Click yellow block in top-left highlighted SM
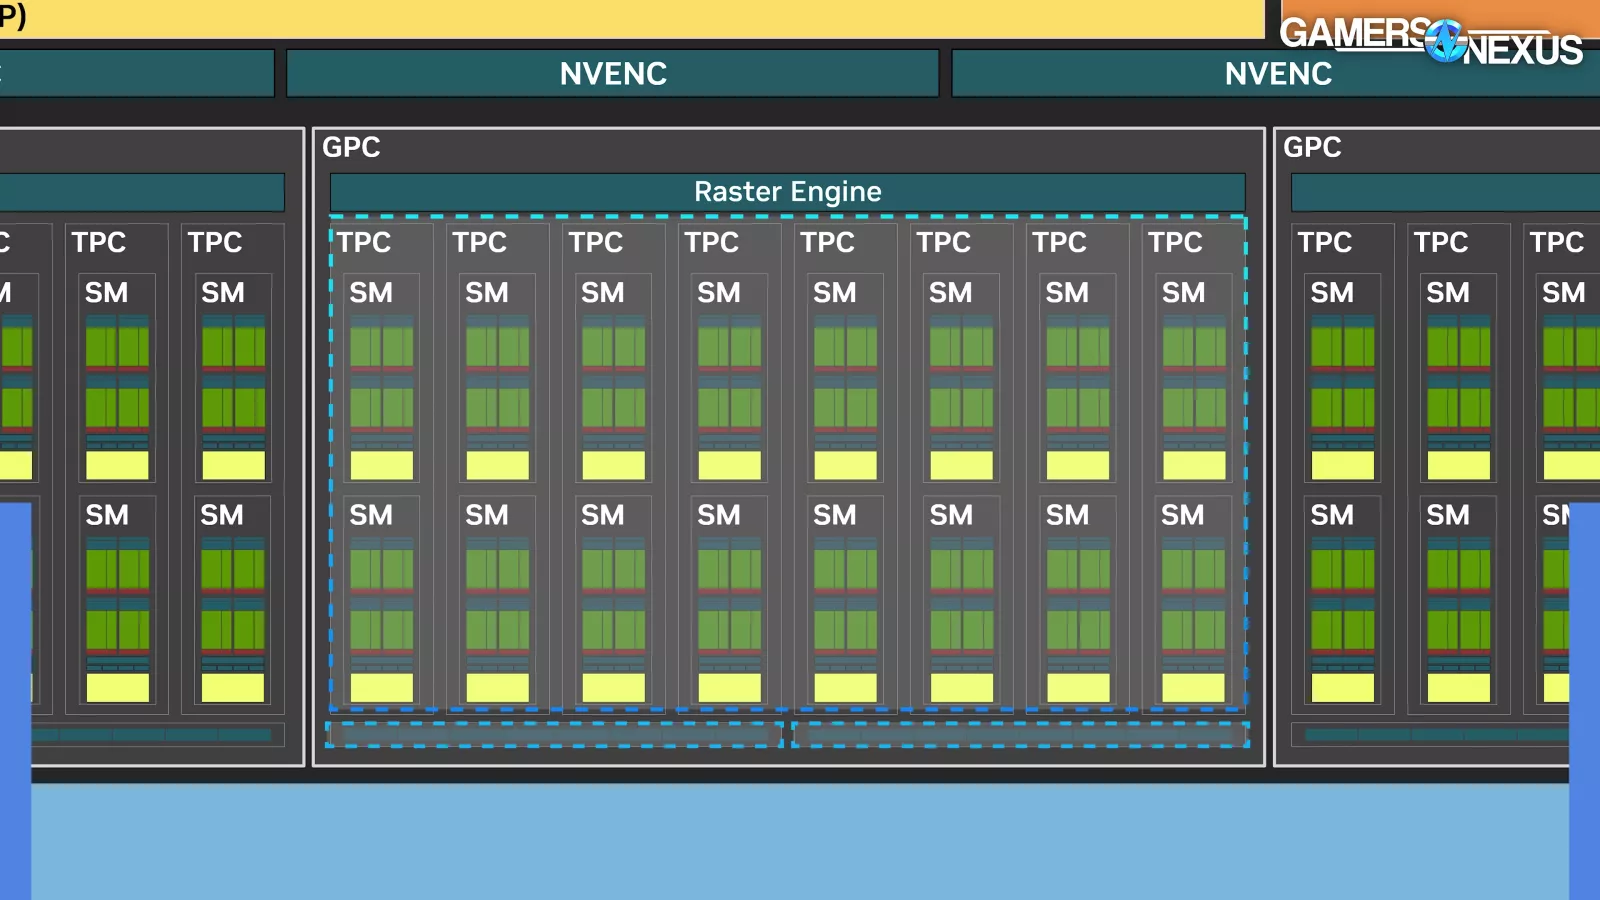1600x900 pixels. tap(381, 465)
